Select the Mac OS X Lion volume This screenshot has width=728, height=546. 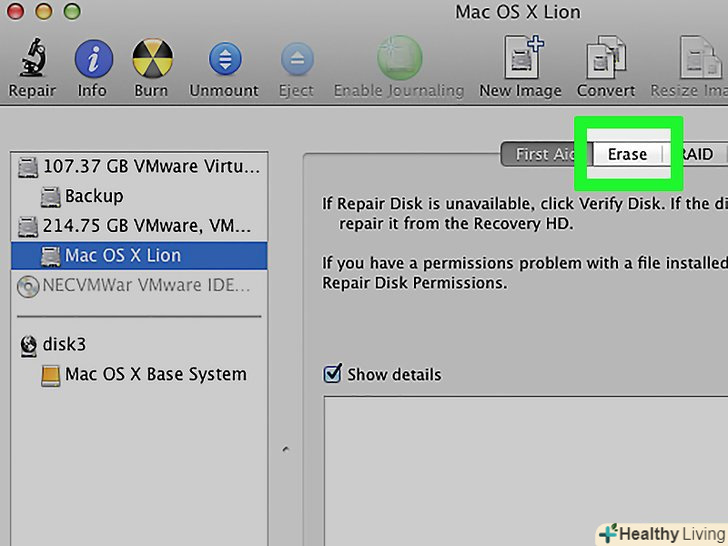click(122, 255)
